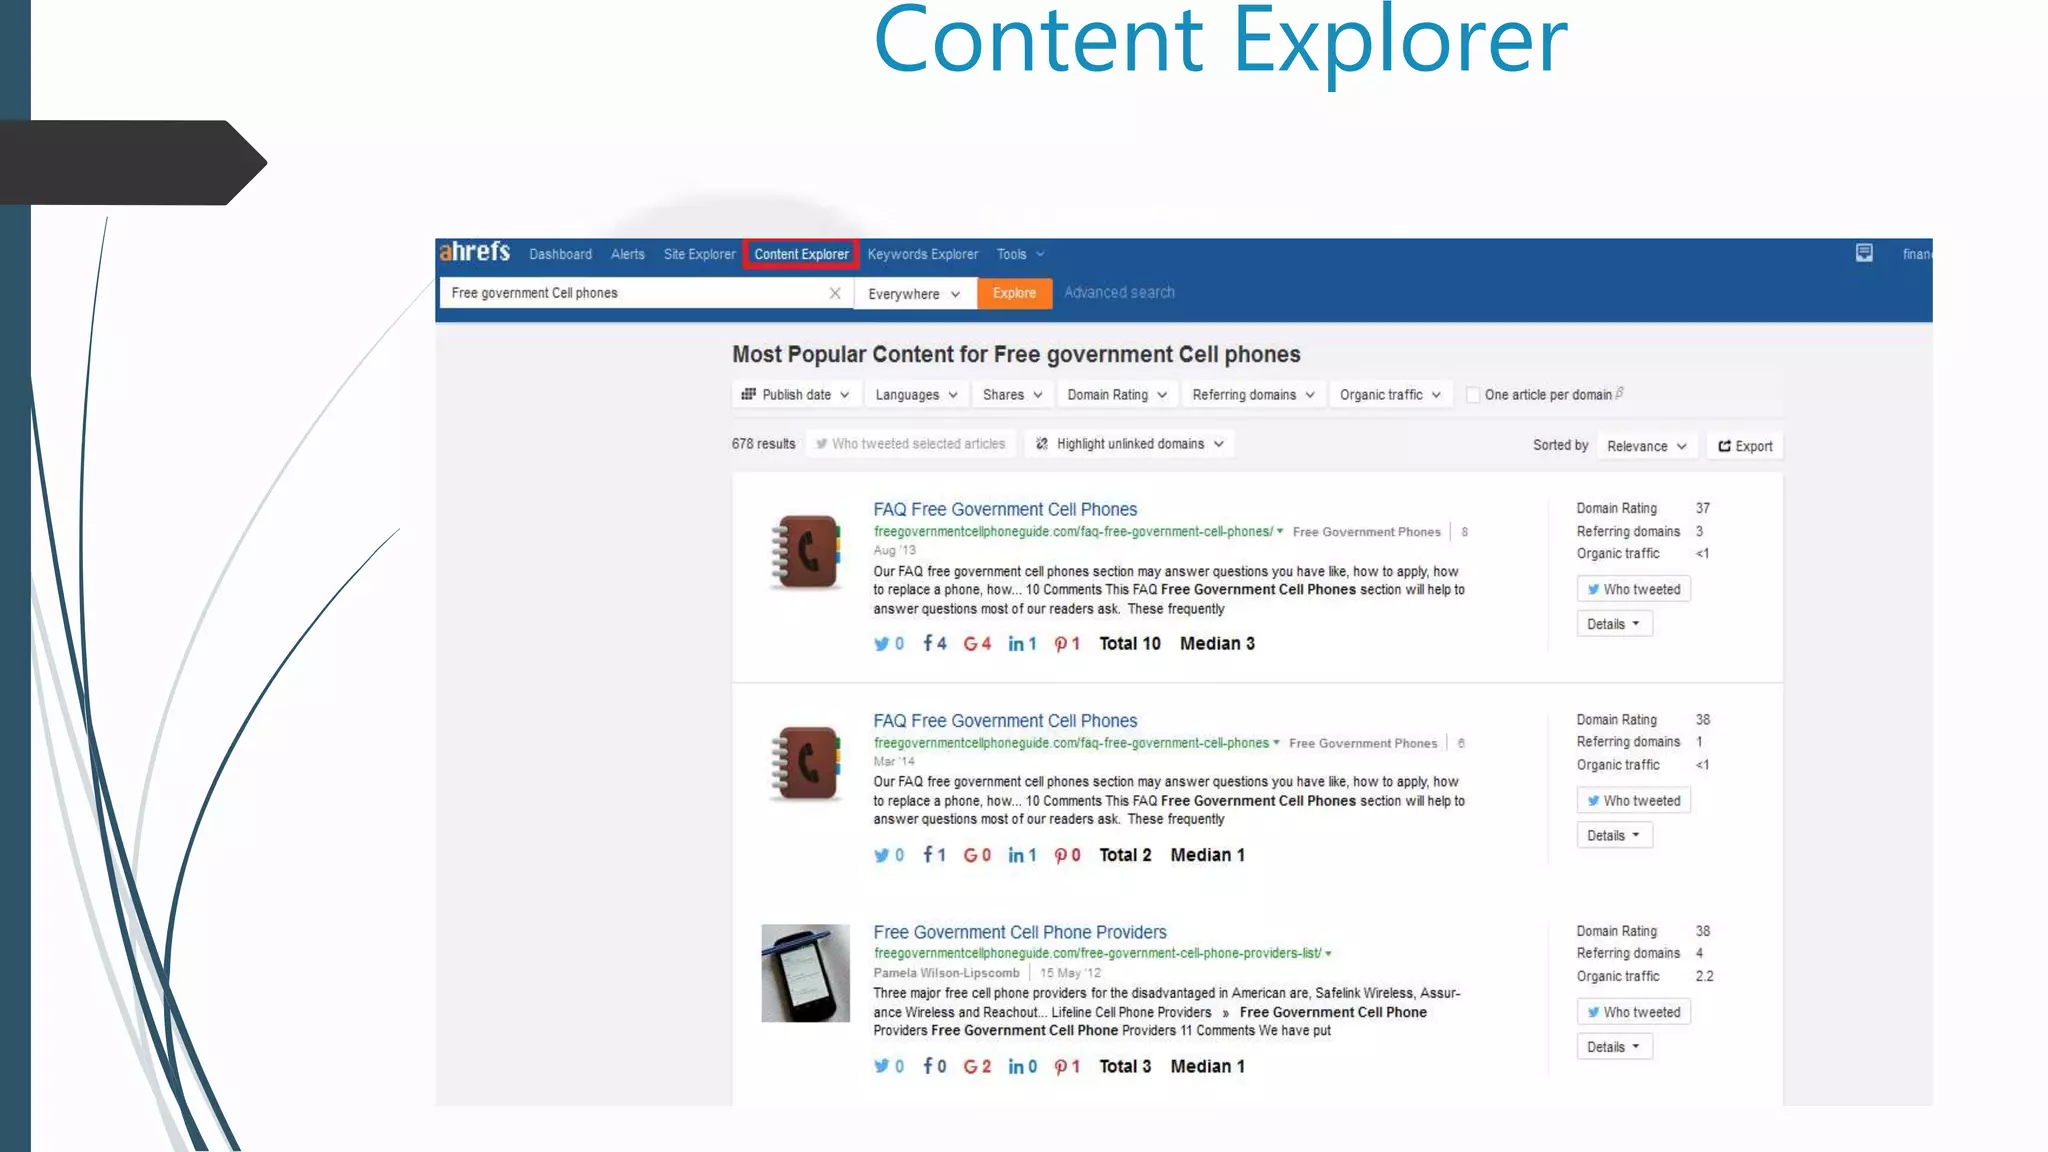Open the Publish date filter dropdown

(x=795, y=395)
